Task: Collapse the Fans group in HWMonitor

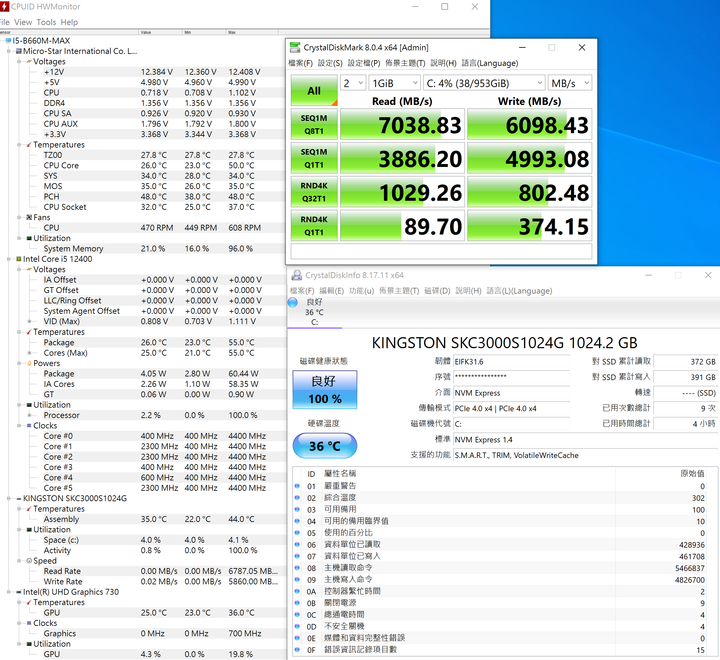Action: 19,217
